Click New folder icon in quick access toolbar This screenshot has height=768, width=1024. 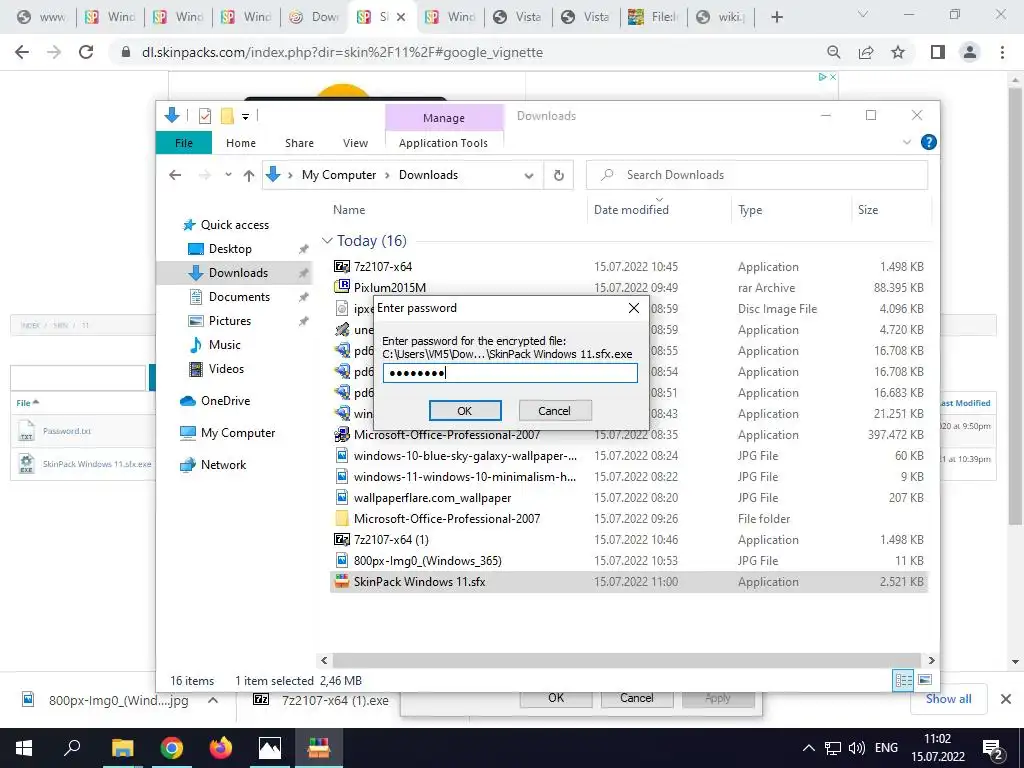click(227, 116)
